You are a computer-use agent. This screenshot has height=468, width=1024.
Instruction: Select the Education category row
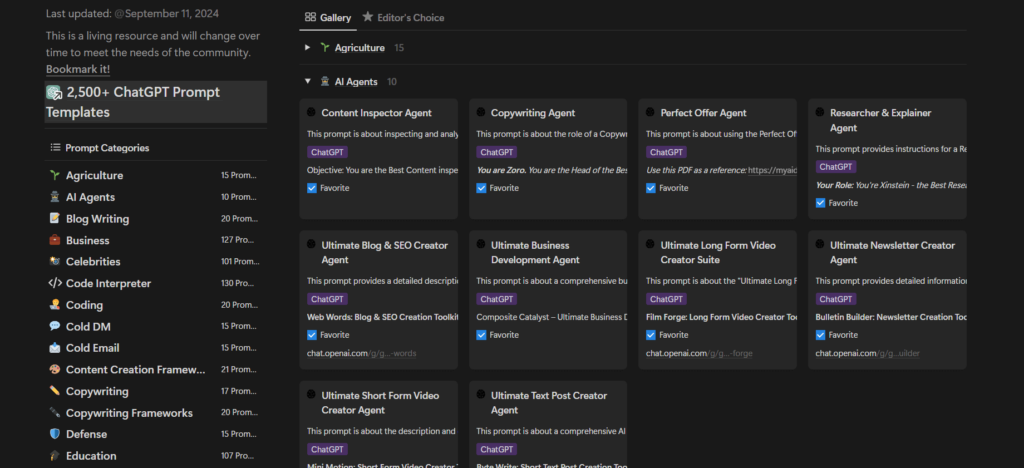click(155, 456)
